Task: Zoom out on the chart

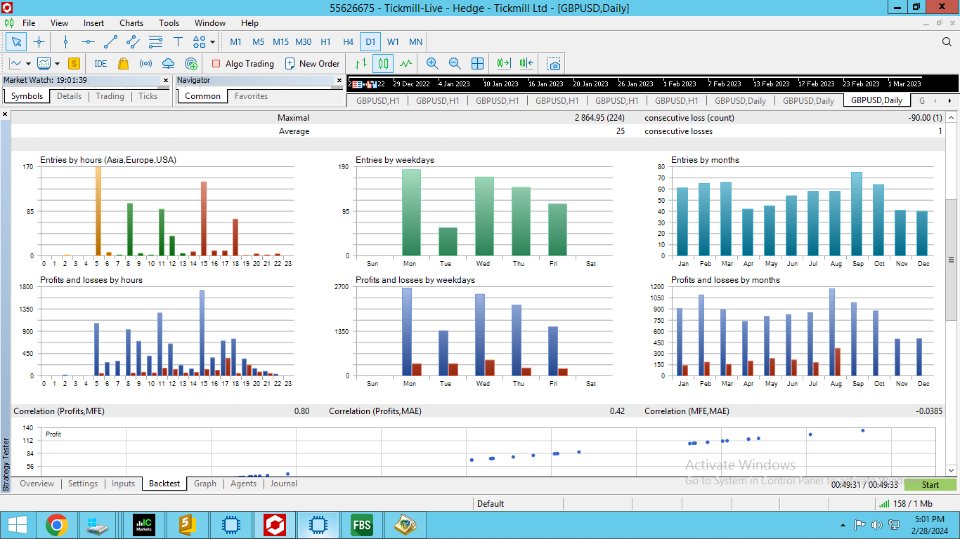Action: (x=454, y=64)
